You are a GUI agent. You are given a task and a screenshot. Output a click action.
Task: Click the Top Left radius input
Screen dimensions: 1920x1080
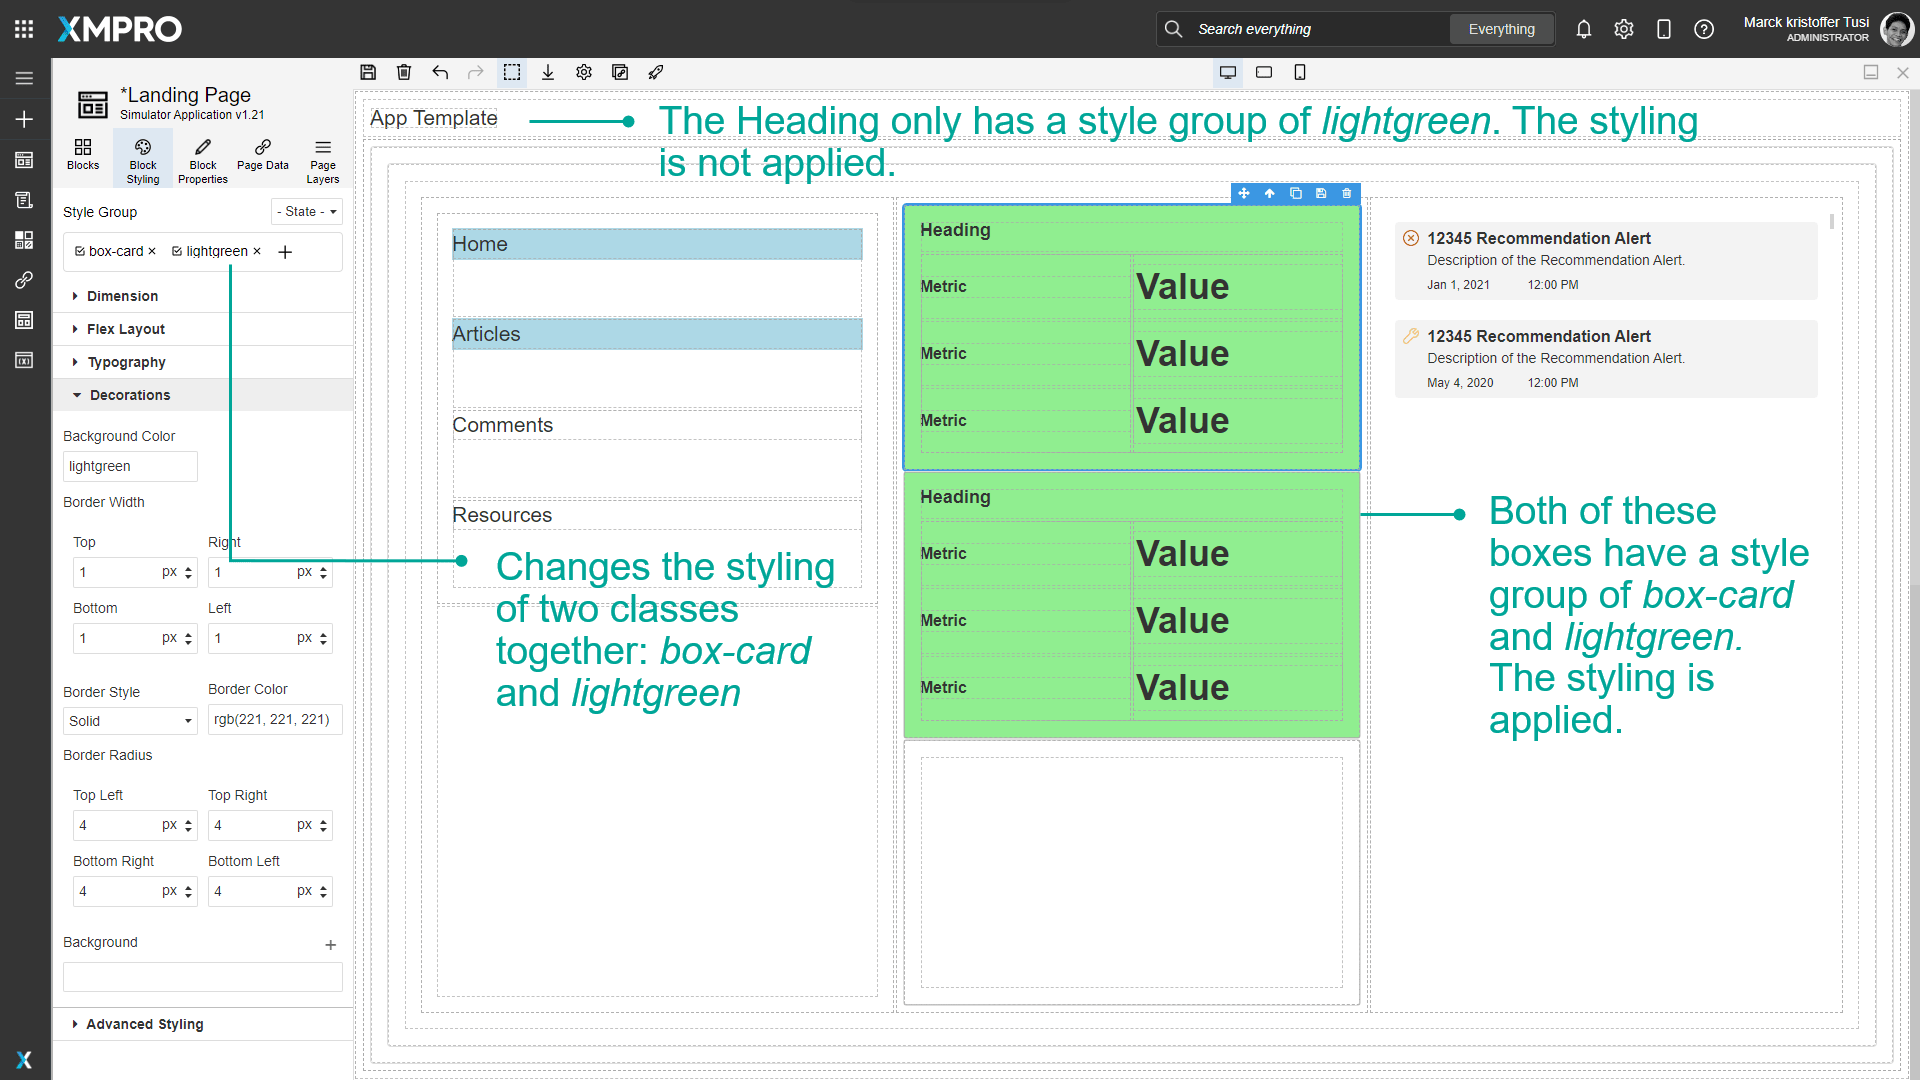(x=116, y=825)
